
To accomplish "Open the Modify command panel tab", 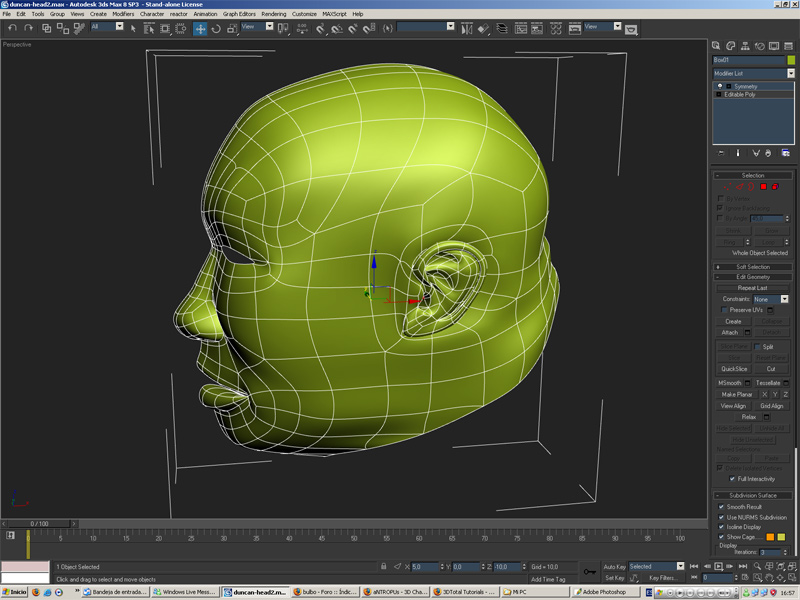I will (731, 46).
